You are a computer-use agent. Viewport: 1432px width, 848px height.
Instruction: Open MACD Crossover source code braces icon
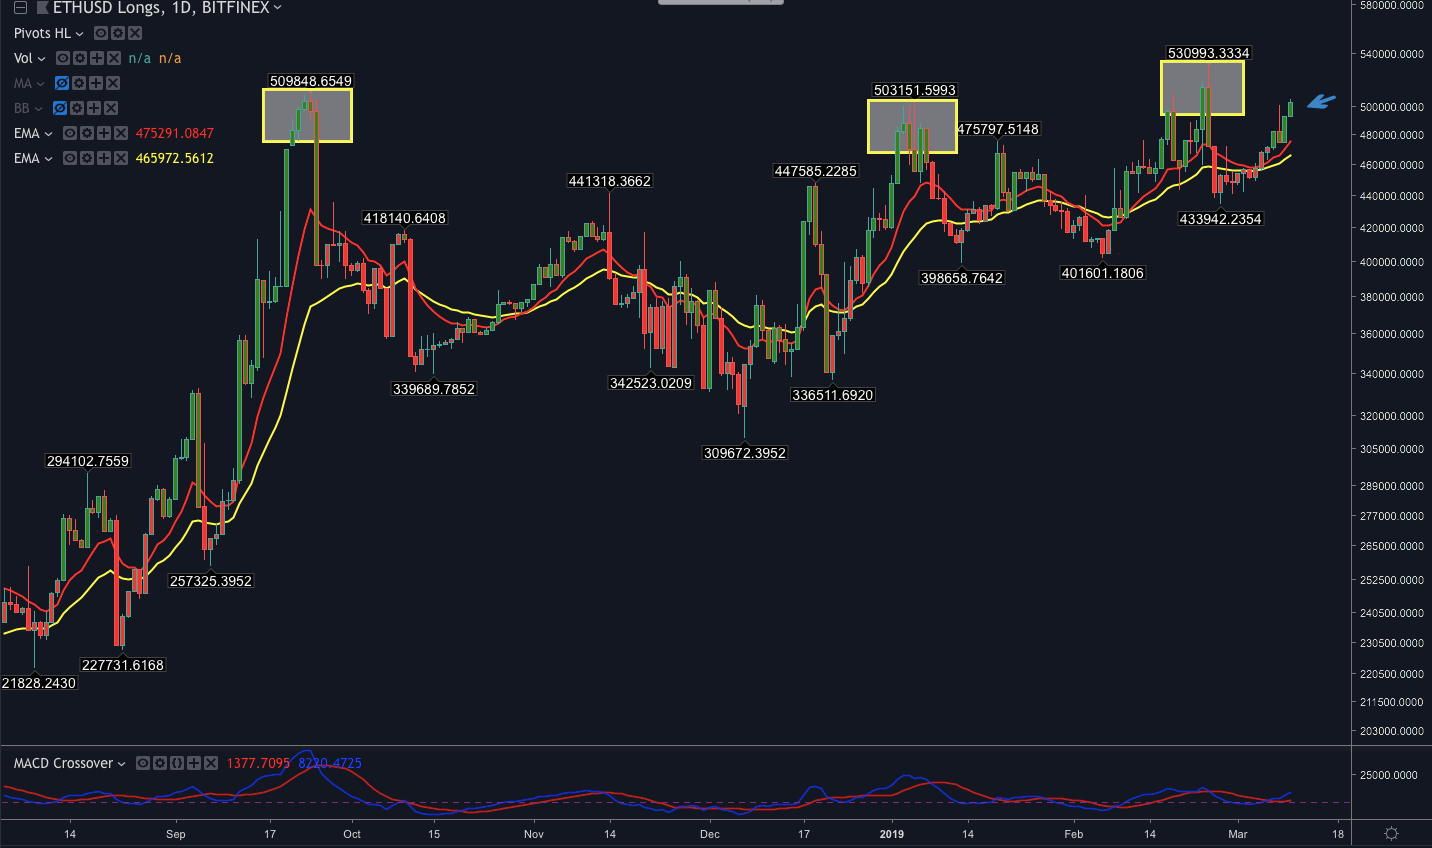177,763
